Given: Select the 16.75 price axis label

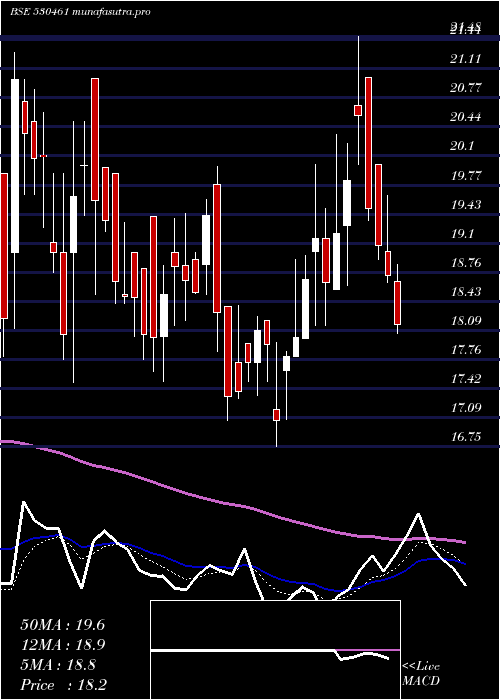Looking at the screenshot, I should tap(466, 437).
